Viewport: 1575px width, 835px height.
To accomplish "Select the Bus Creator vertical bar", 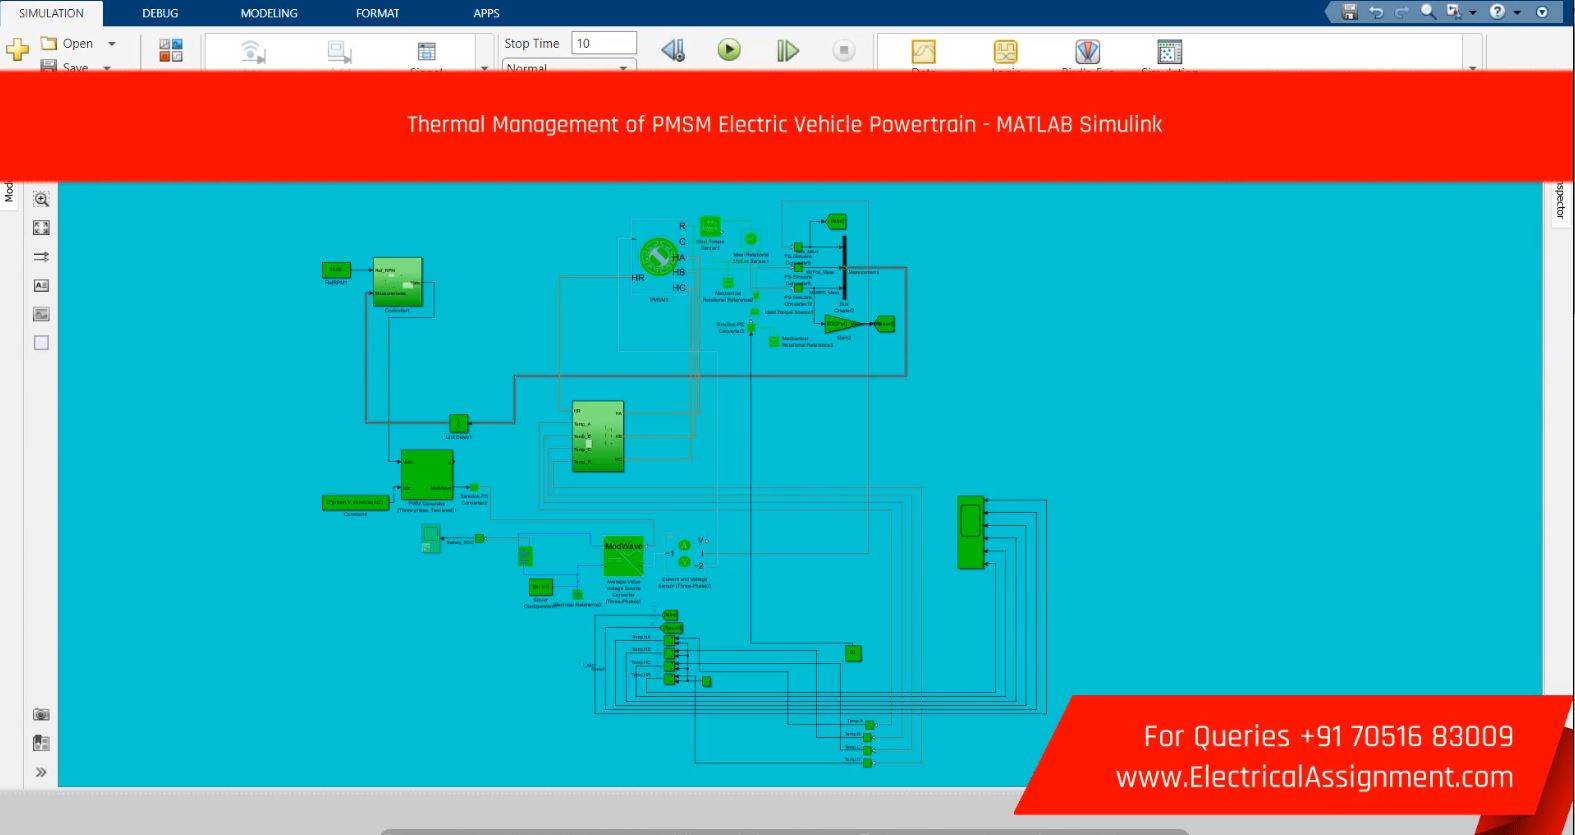I will point(844,268).
